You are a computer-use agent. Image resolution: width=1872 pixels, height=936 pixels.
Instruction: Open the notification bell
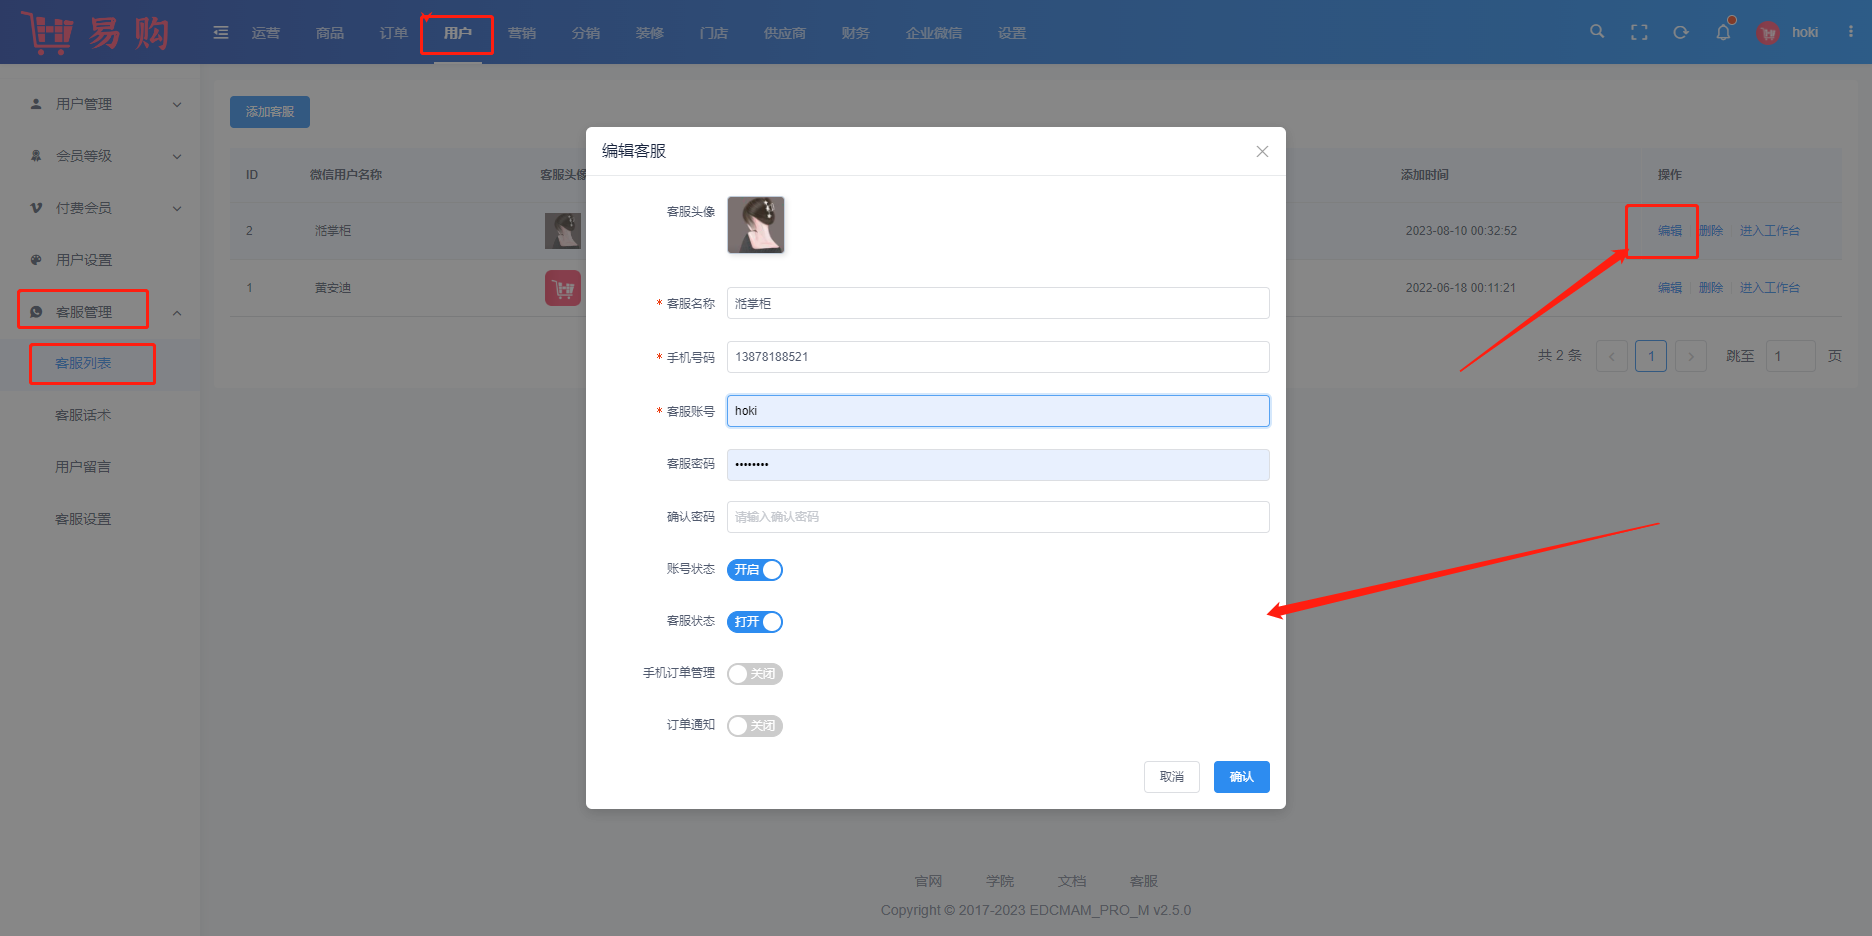(x=1723, y=32)
